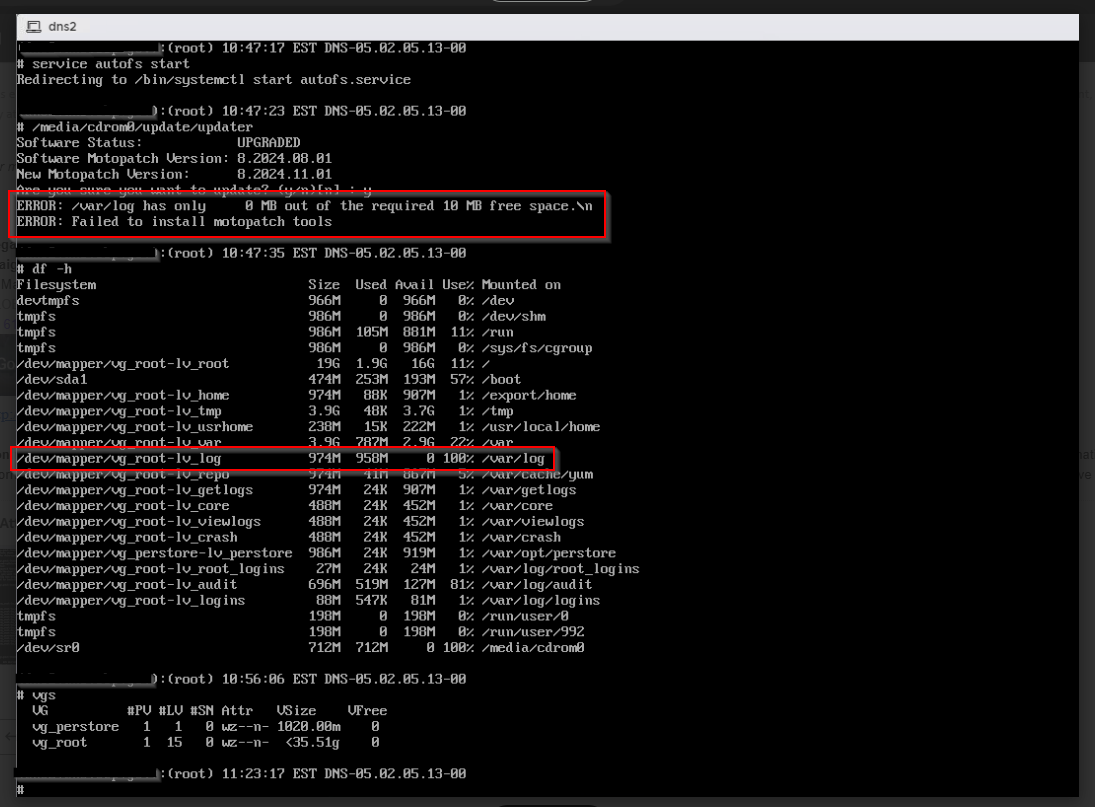Click the vg_perstore volume group row
1095x807 pixels.
(206, 727)
